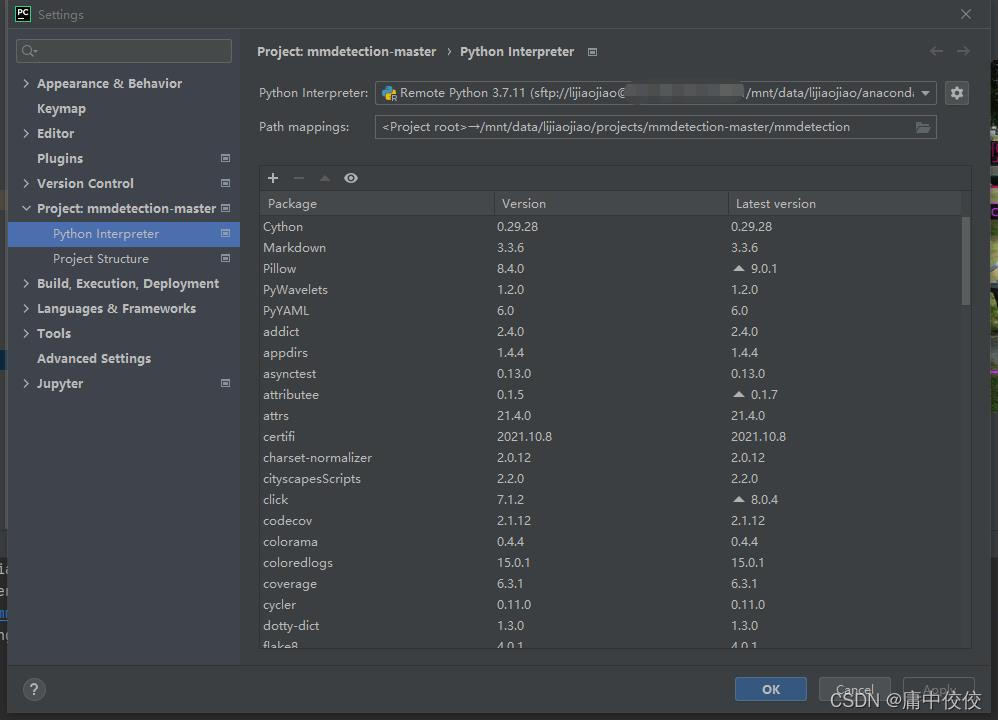This screenshot has width=998, height=720.
Task: Click the settings search field
Action: point(124,51)
